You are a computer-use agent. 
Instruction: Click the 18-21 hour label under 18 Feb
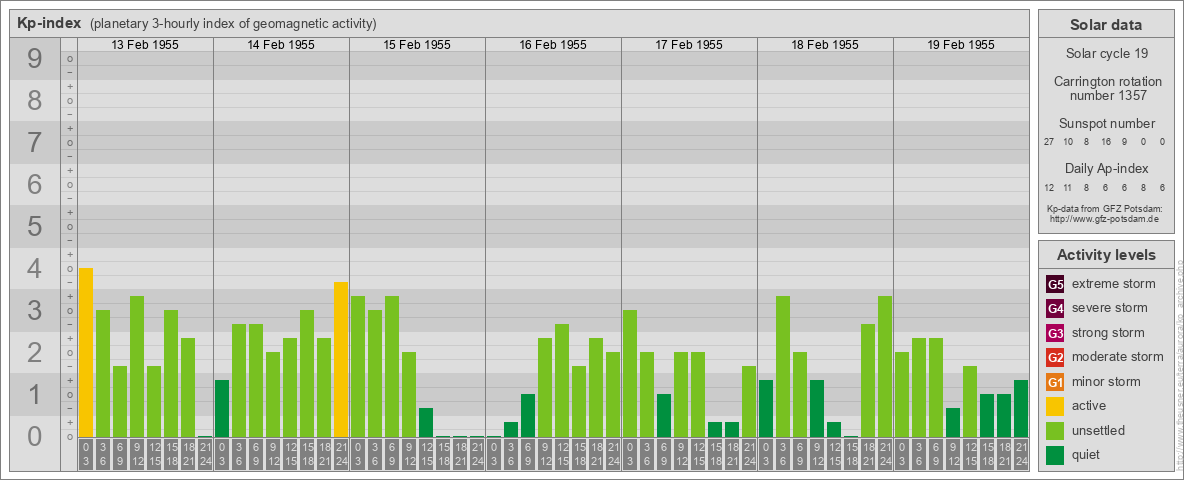[868, 455]
